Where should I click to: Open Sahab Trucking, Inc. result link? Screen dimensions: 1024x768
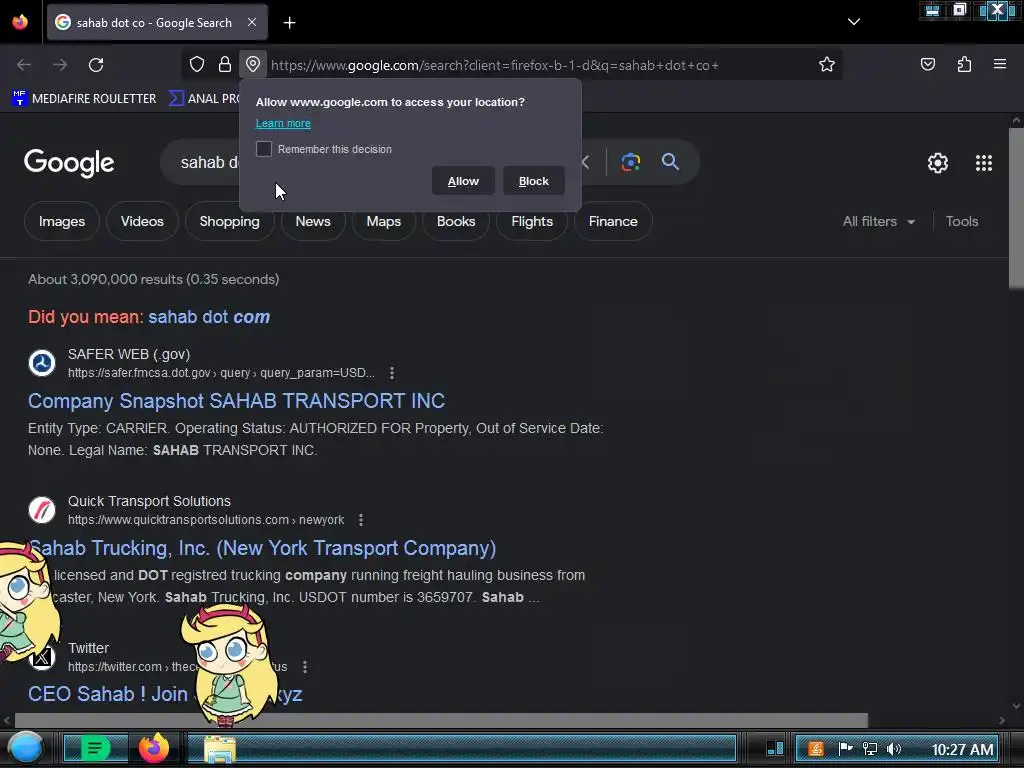[x=262, y=548]
